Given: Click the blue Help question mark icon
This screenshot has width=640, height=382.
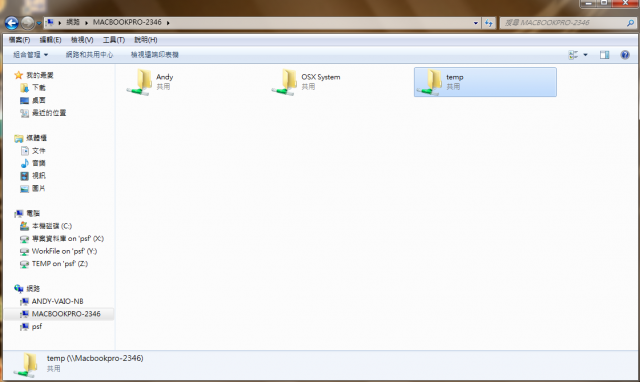Looking at the screenshot, I should coord(625,55).
